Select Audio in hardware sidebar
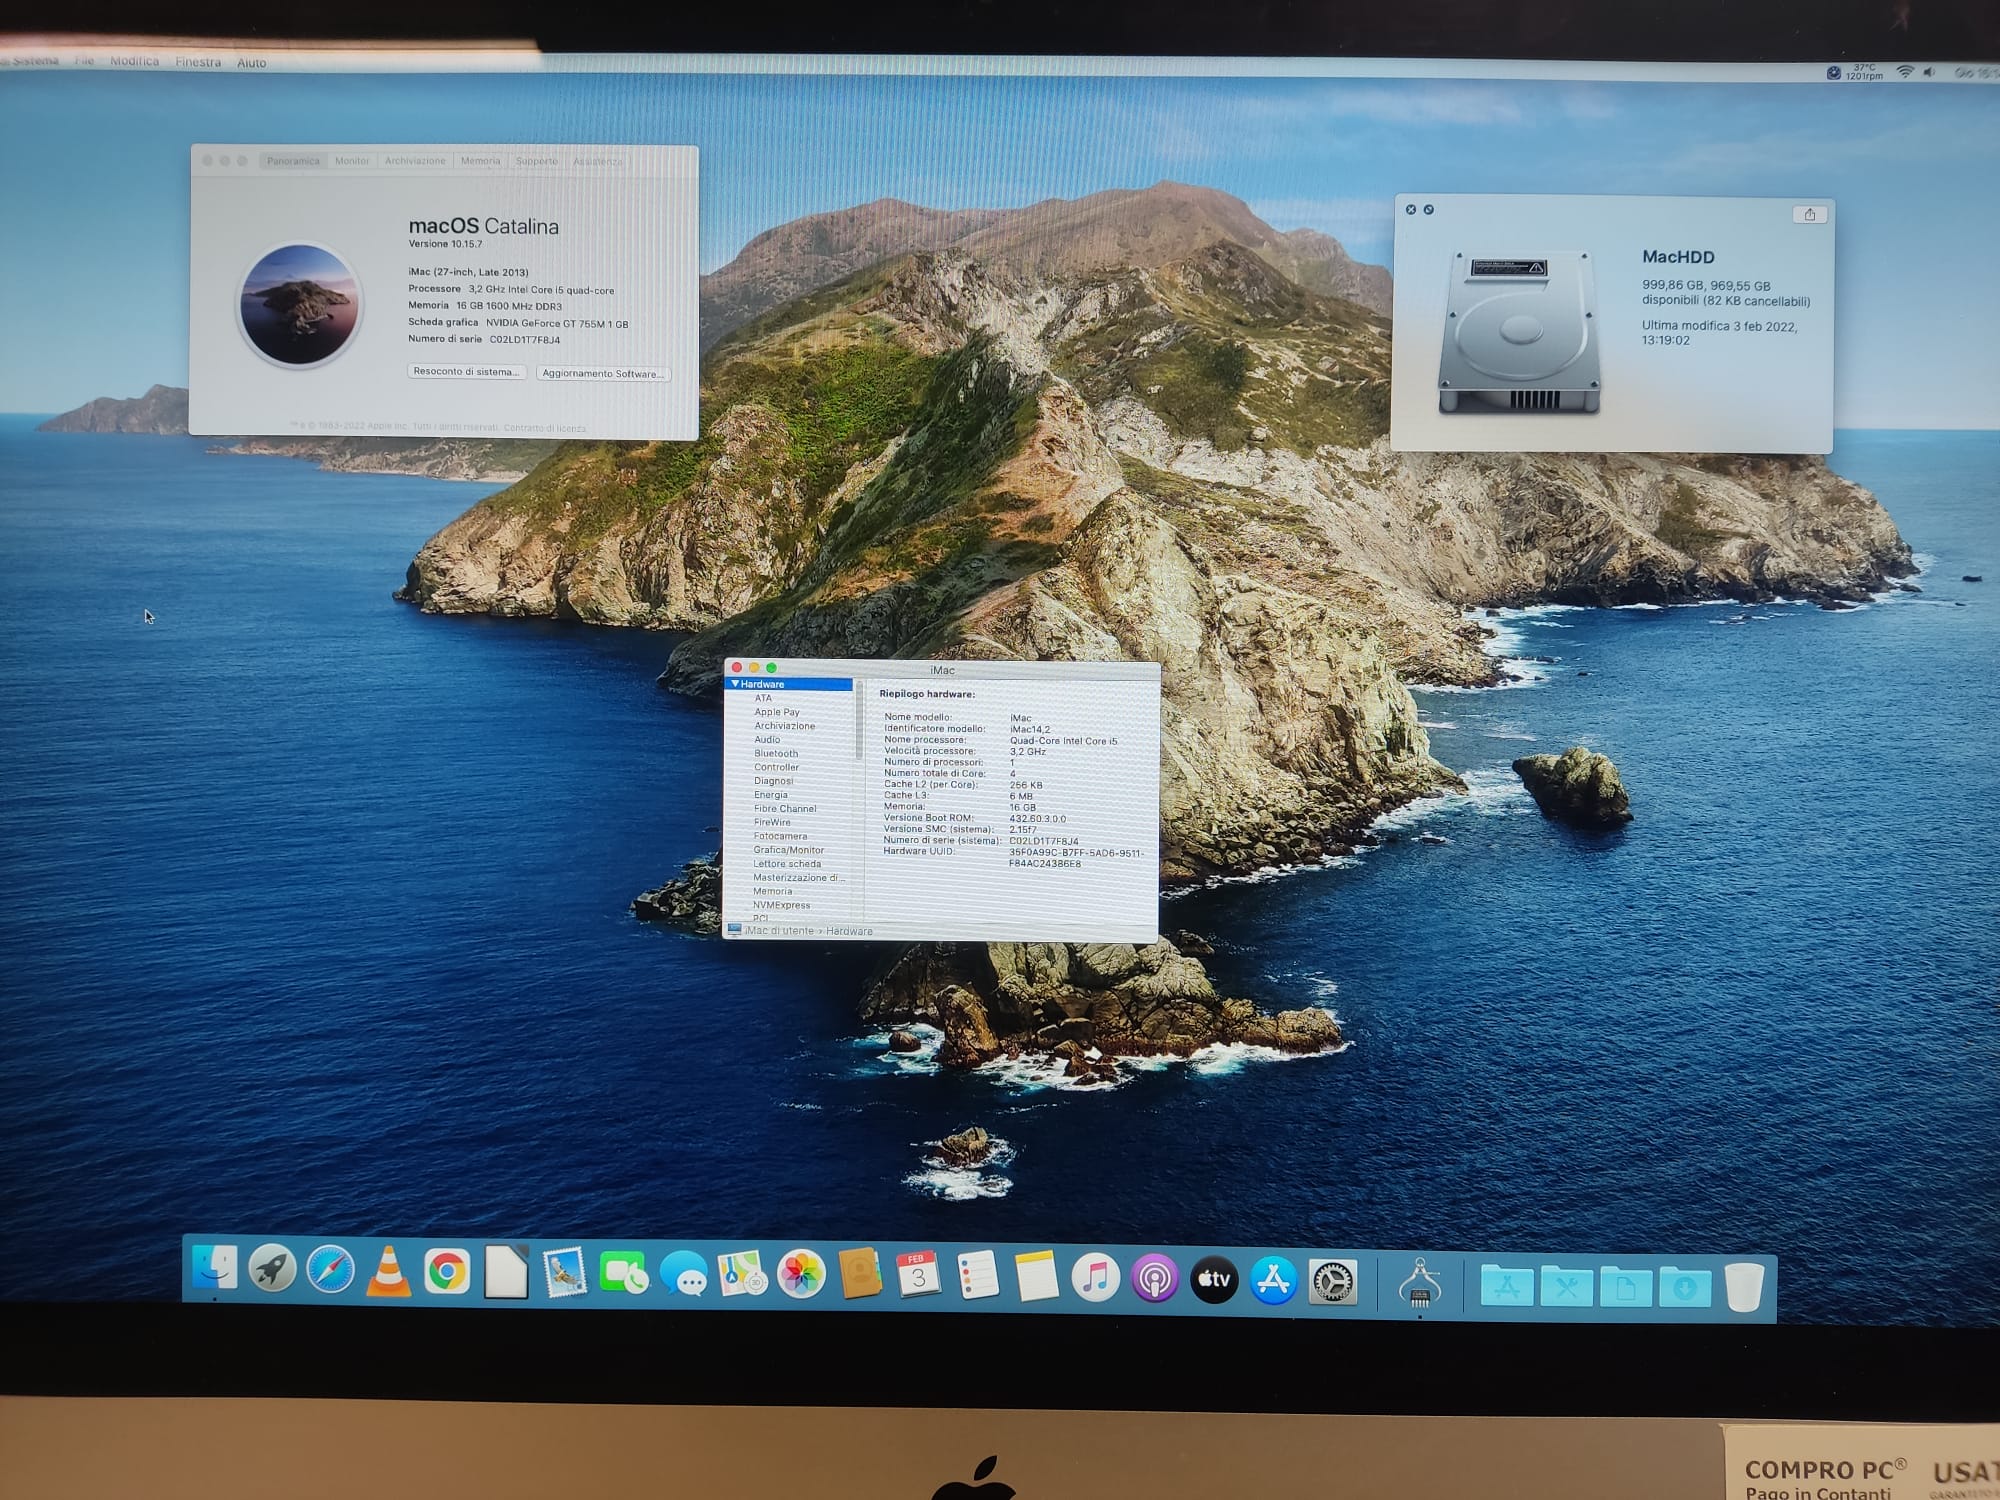 tap(767, 740)
